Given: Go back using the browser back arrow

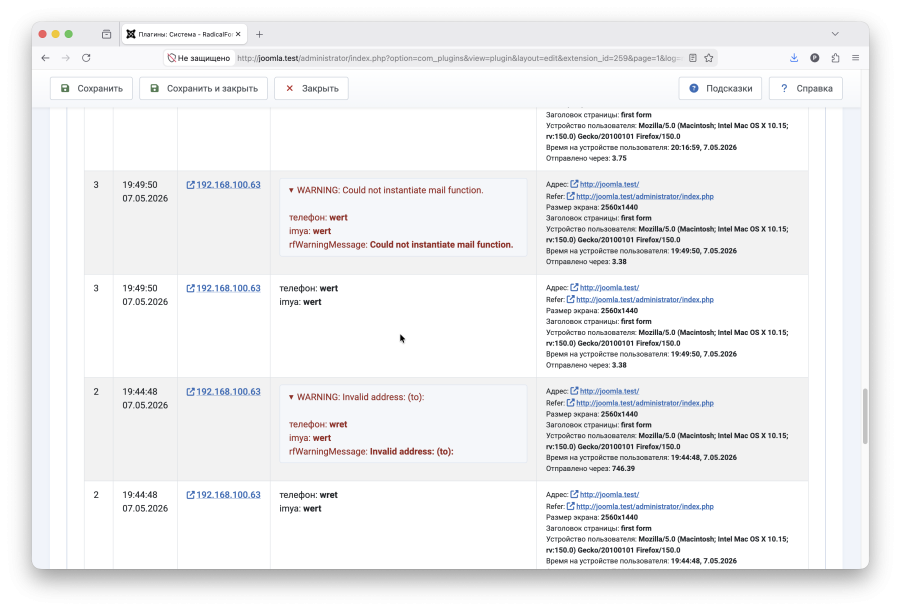Looking at the screenshot, I should pyautogui.click(x=45, y=58).
